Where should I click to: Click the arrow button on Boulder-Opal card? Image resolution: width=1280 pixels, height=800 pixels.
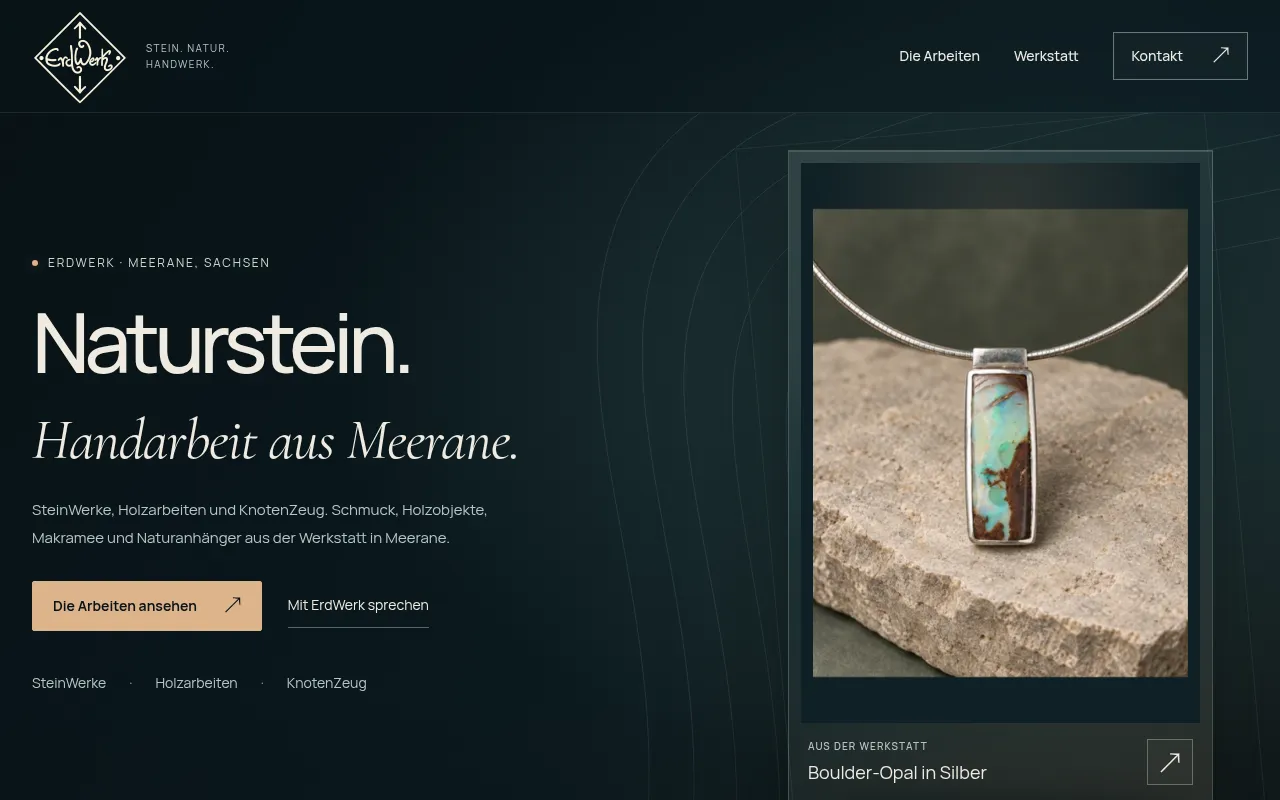pos(1170,762)
